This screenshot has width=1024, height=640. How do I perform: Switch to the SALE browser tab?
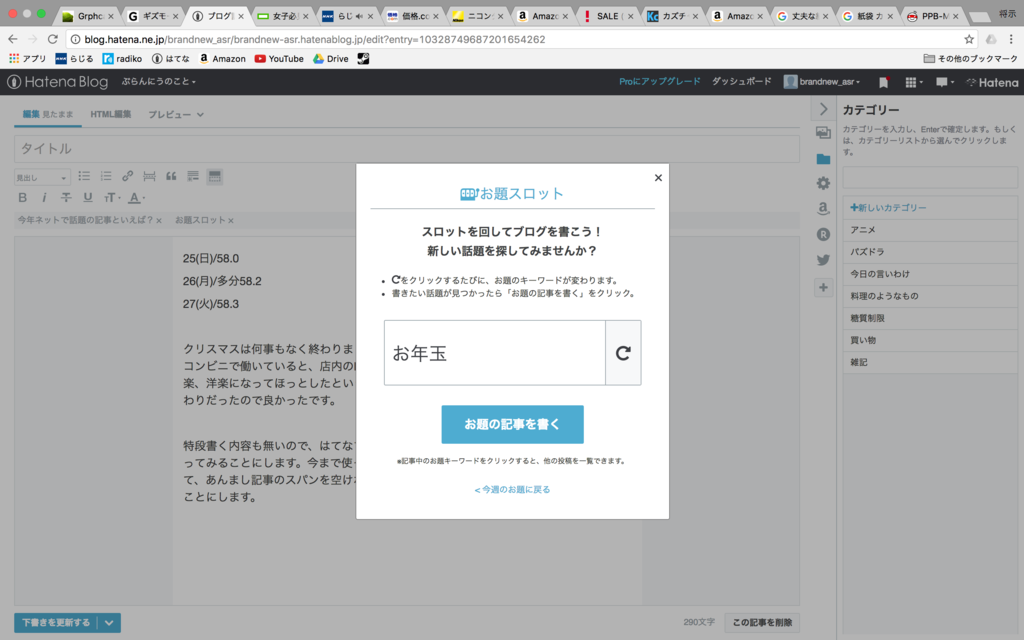click(x=607, y=16)
